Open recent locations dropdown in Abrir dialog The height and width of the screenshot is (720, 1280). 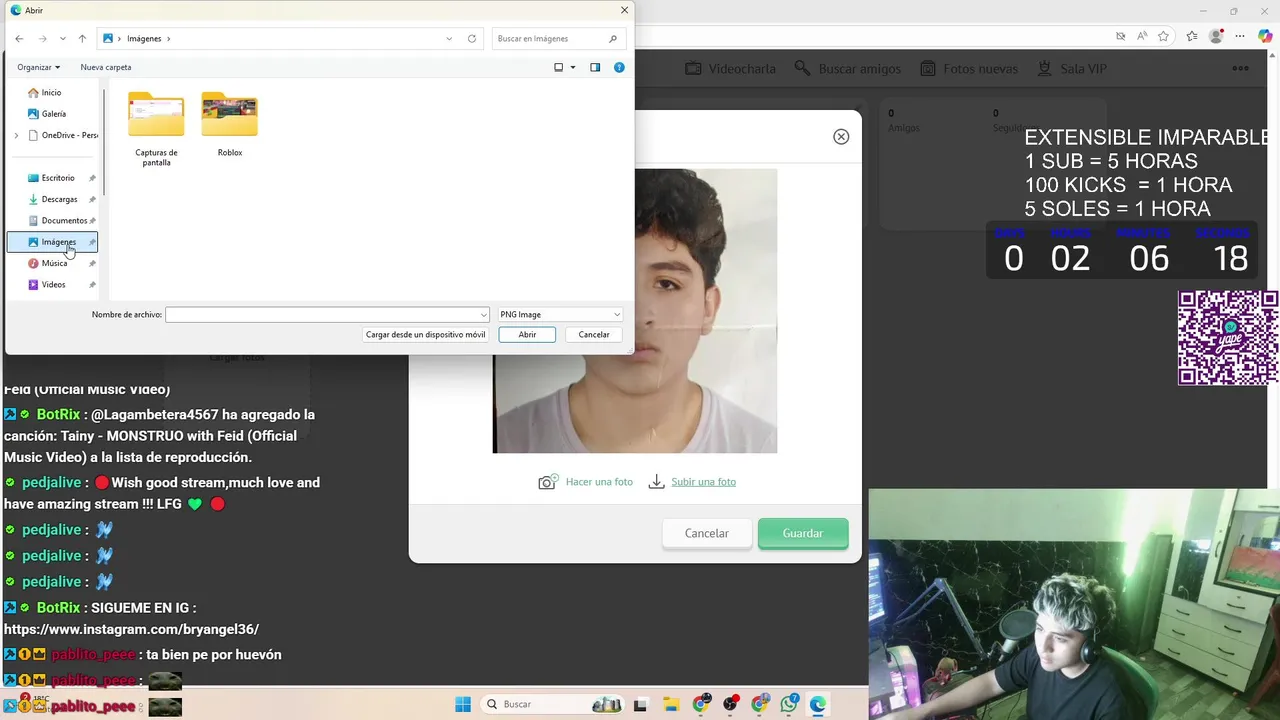pos(62,38)
